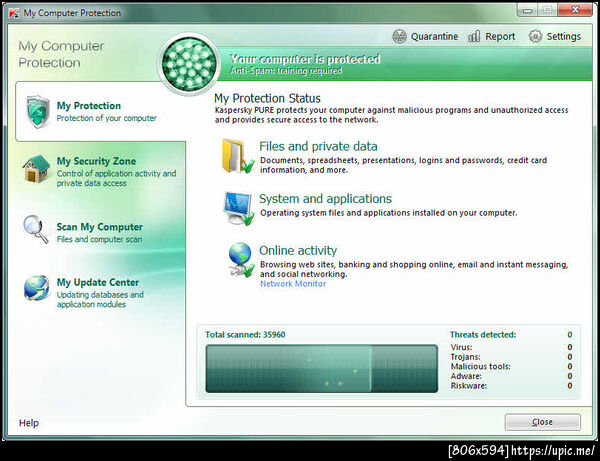Viewport: 600px width, 461px height.
Task: Click 'Anti-Spam: training required' message
Action: [286, 71]
